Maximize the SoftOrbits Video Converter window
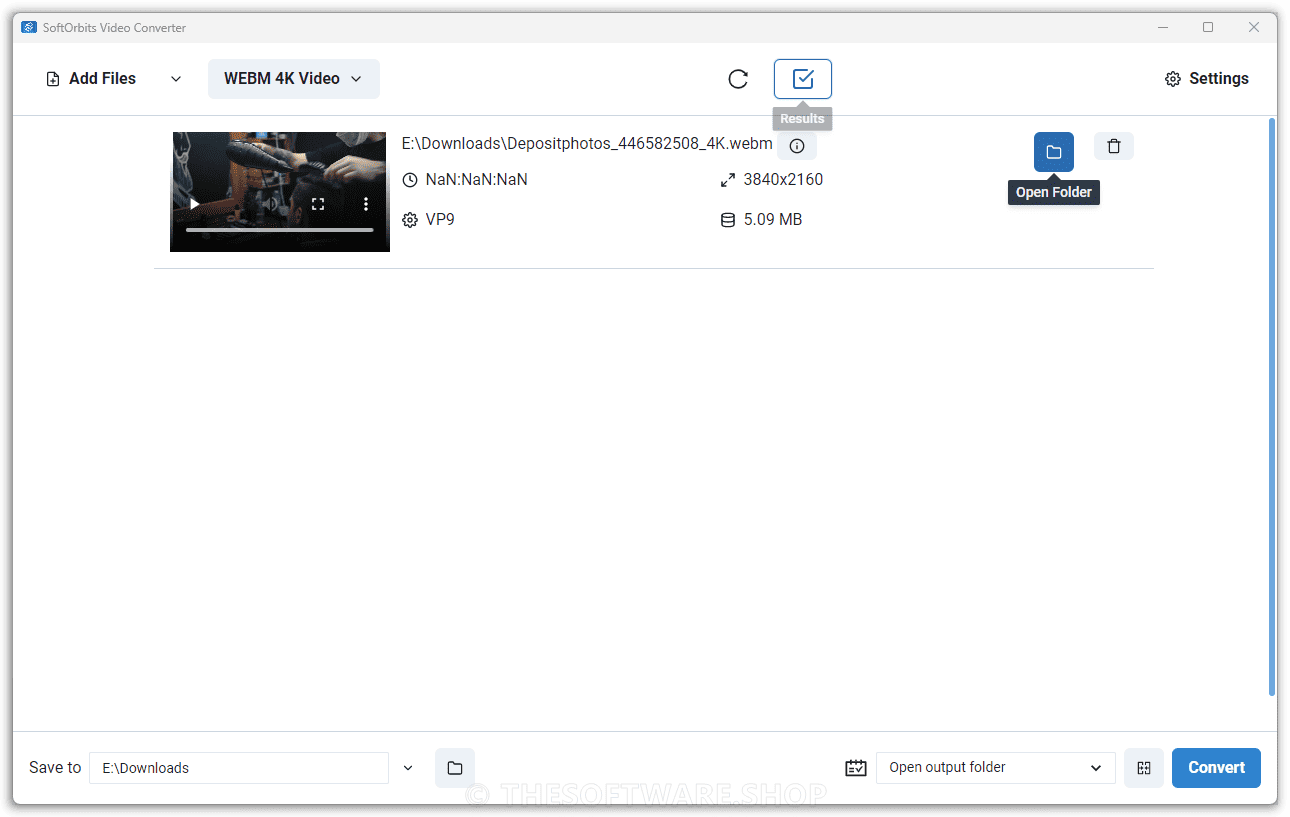The width and height of the screenshot is (1290, 817). 1208,27
